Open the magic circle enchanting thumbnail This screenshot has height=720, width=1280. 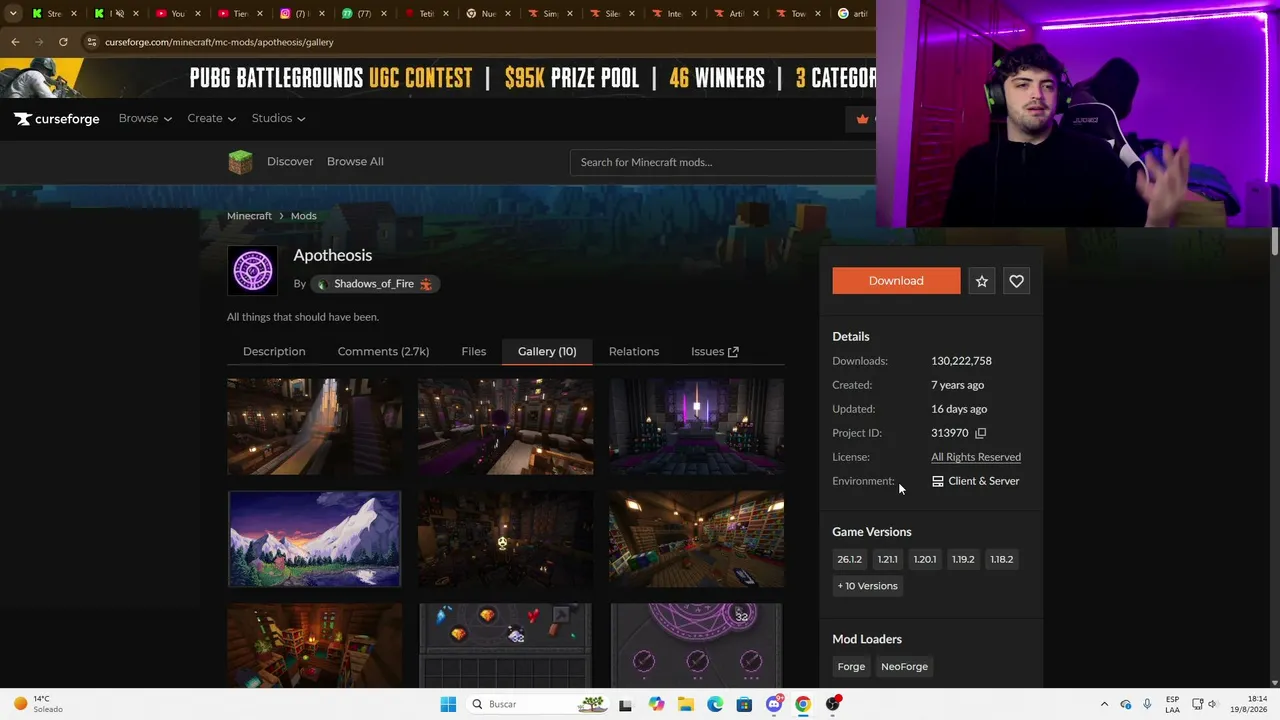point(697,645)
